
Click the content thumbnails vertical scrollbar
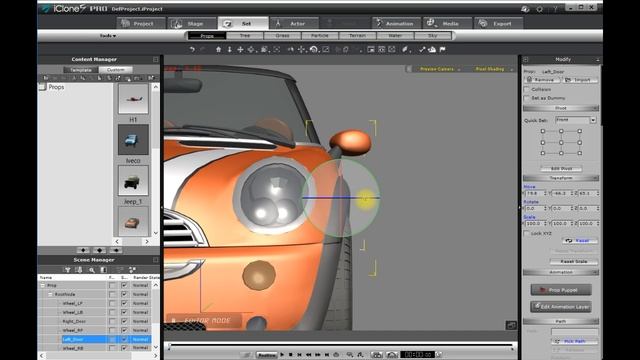tap(156, 160)
